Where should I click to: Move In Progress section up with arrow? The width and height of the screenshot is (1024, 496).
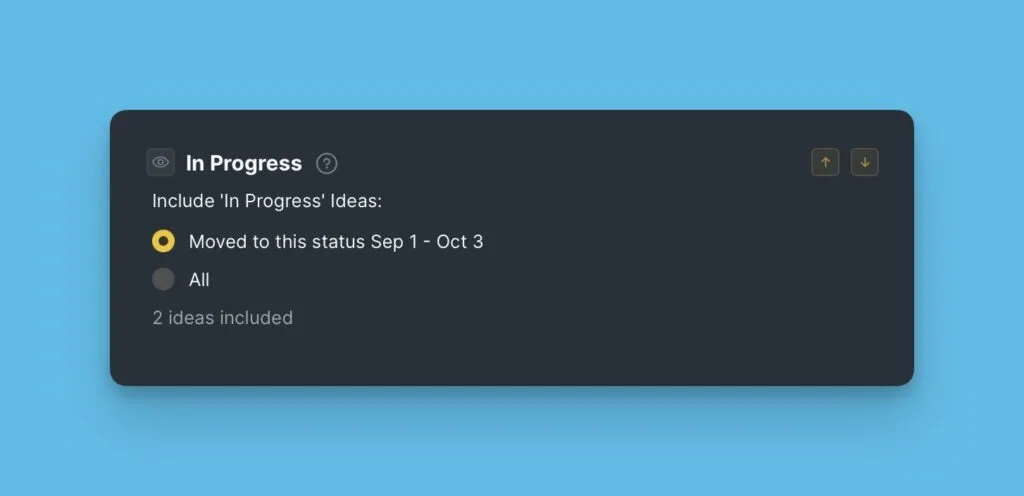tap(825, 162)
